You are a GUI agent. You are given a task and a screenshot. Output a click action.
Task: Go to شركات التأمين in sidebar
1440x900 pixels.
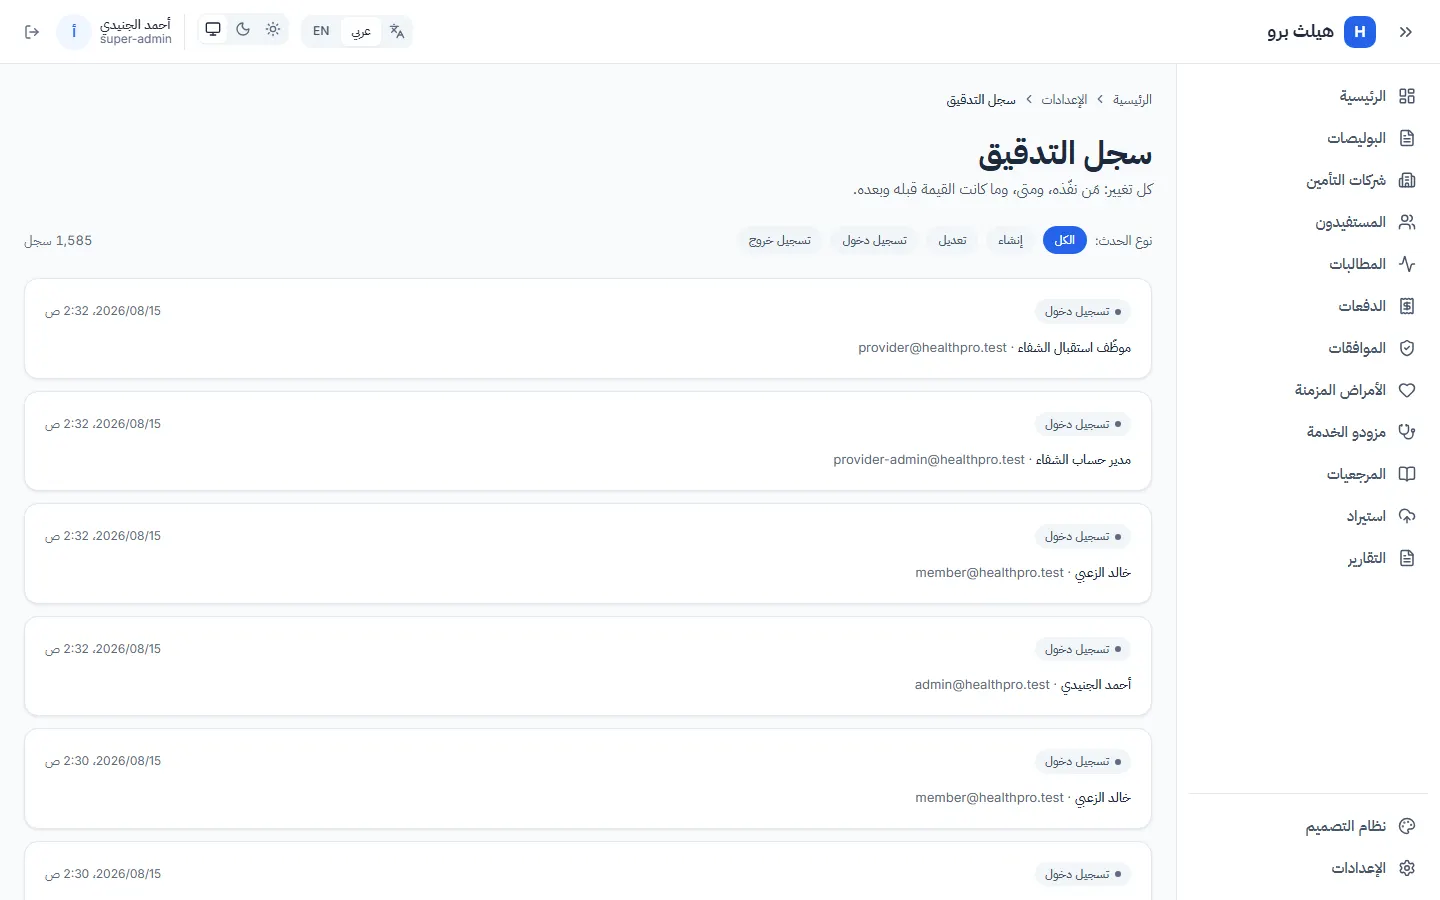(x=1308, y=180)
